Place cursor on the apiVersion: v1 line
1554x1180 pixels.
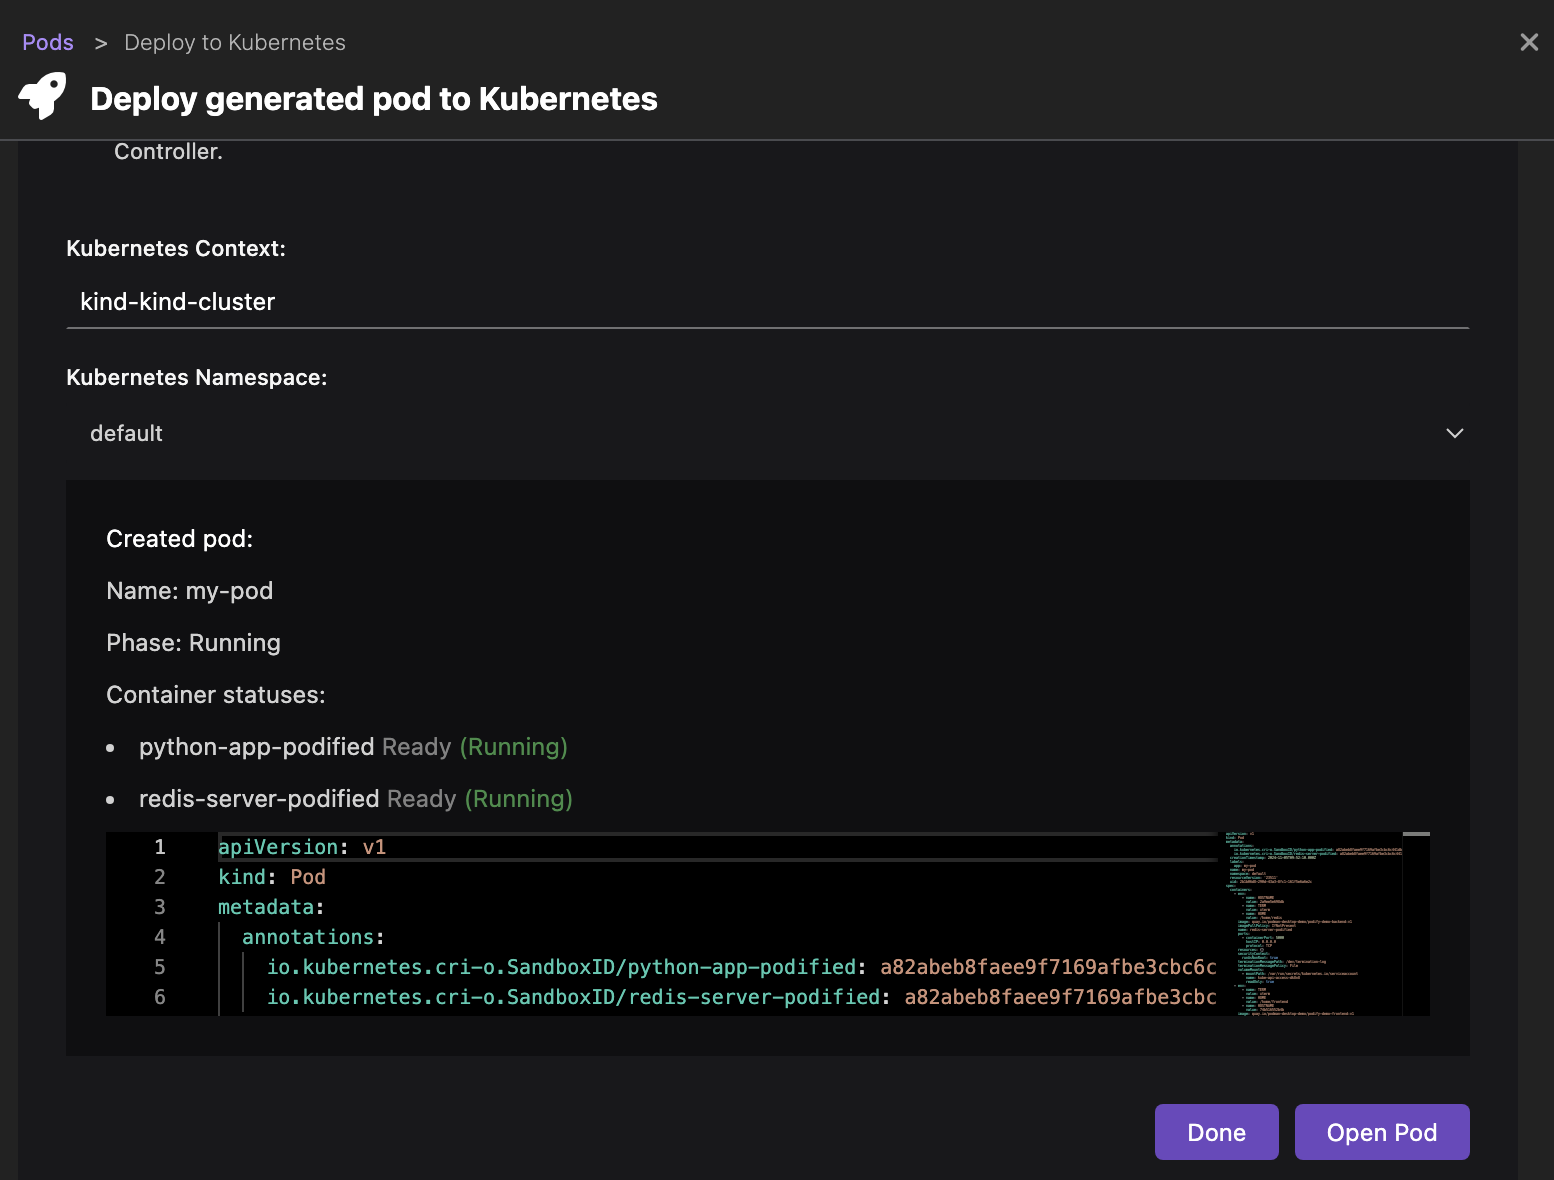301,847
